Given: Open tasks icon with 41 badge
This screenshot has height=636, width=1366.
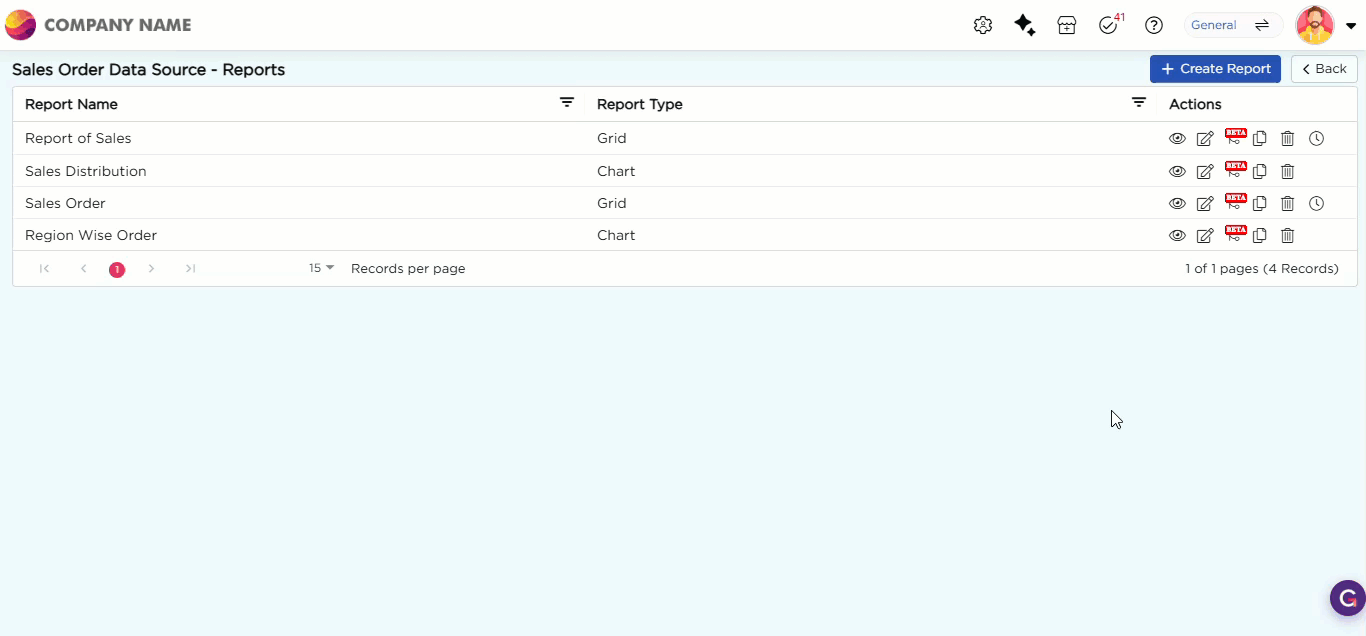Looking at the screenshot, I should (x=1108, y=26).
